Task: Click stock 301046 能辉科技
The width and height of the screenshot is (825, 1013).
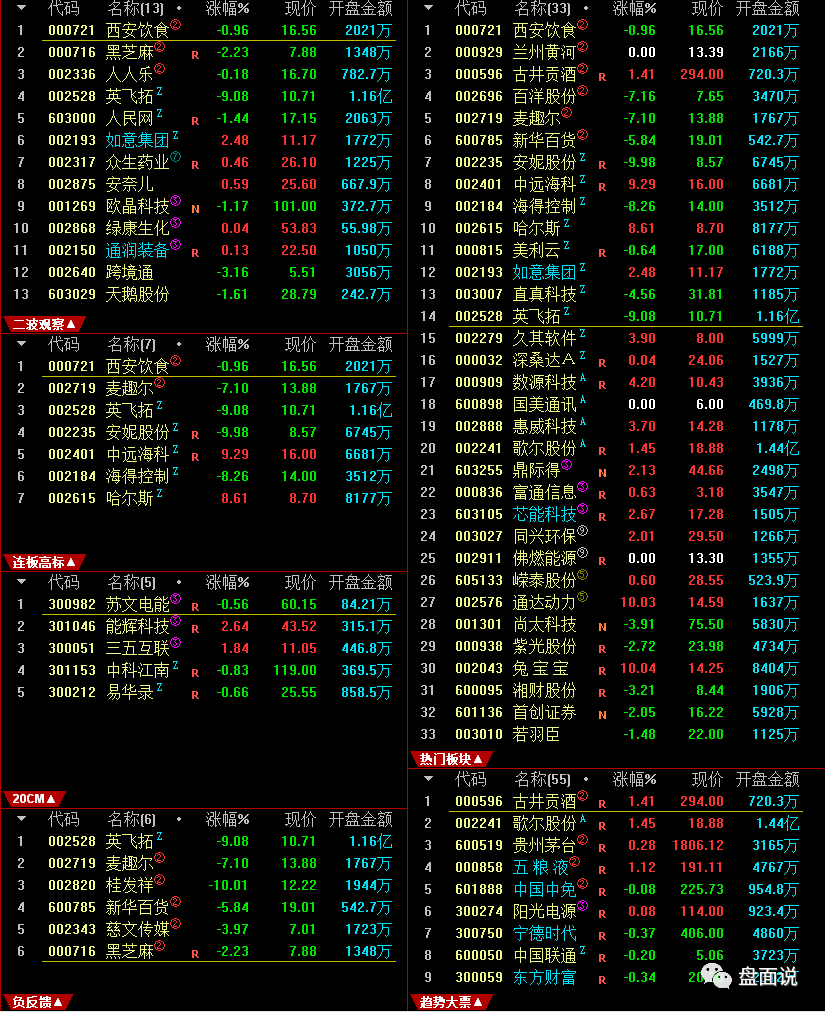Action: 204,626
